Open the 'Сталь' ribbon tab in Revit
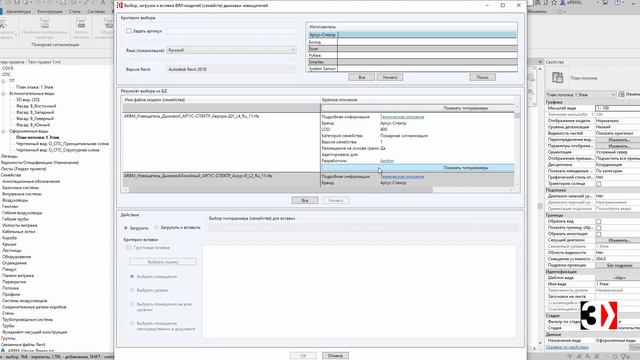 75,11
